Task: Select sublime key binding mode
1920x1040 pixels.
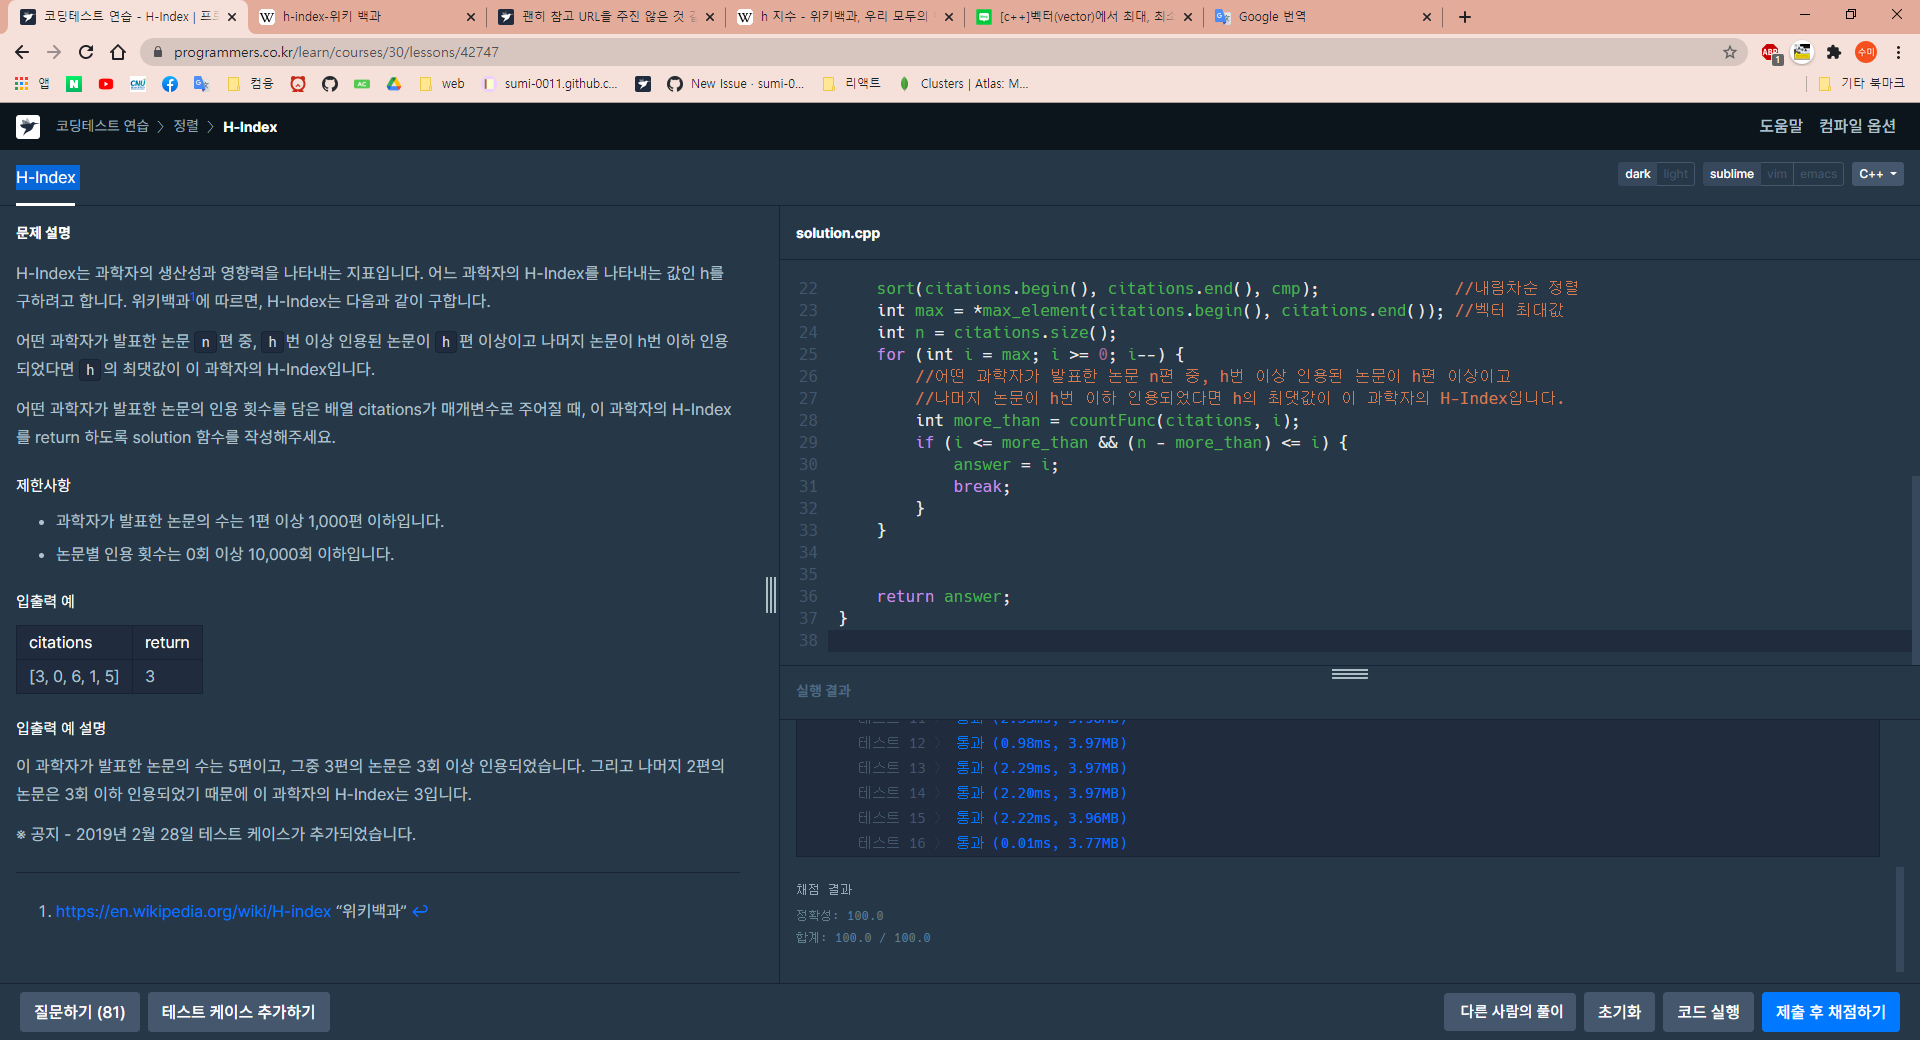Action: click(x=1731, y=174)
